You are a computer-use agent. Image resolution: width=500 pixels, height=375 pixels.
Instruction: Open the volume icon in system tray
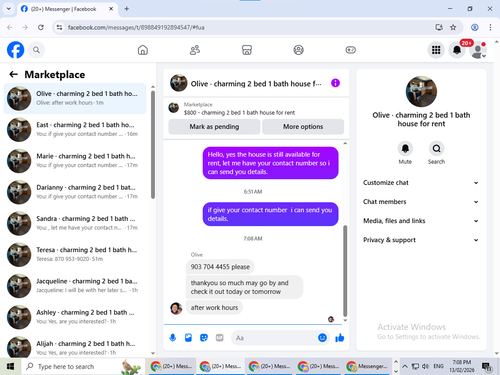(x=425, y=366)
